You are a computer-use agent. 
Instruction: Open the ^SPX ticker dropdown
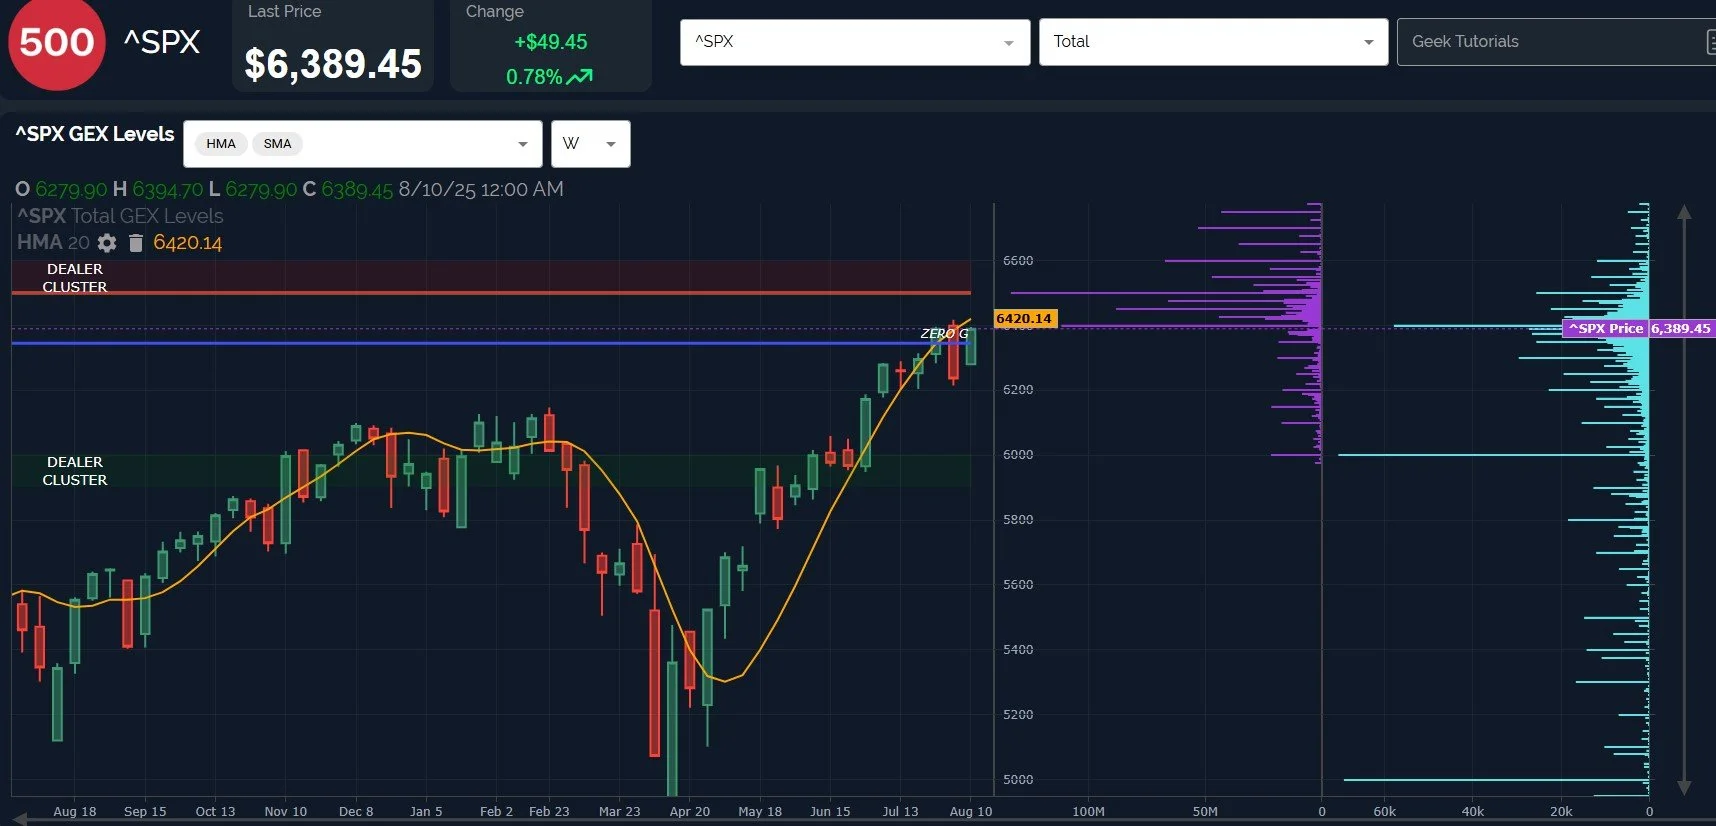(855, 42)
